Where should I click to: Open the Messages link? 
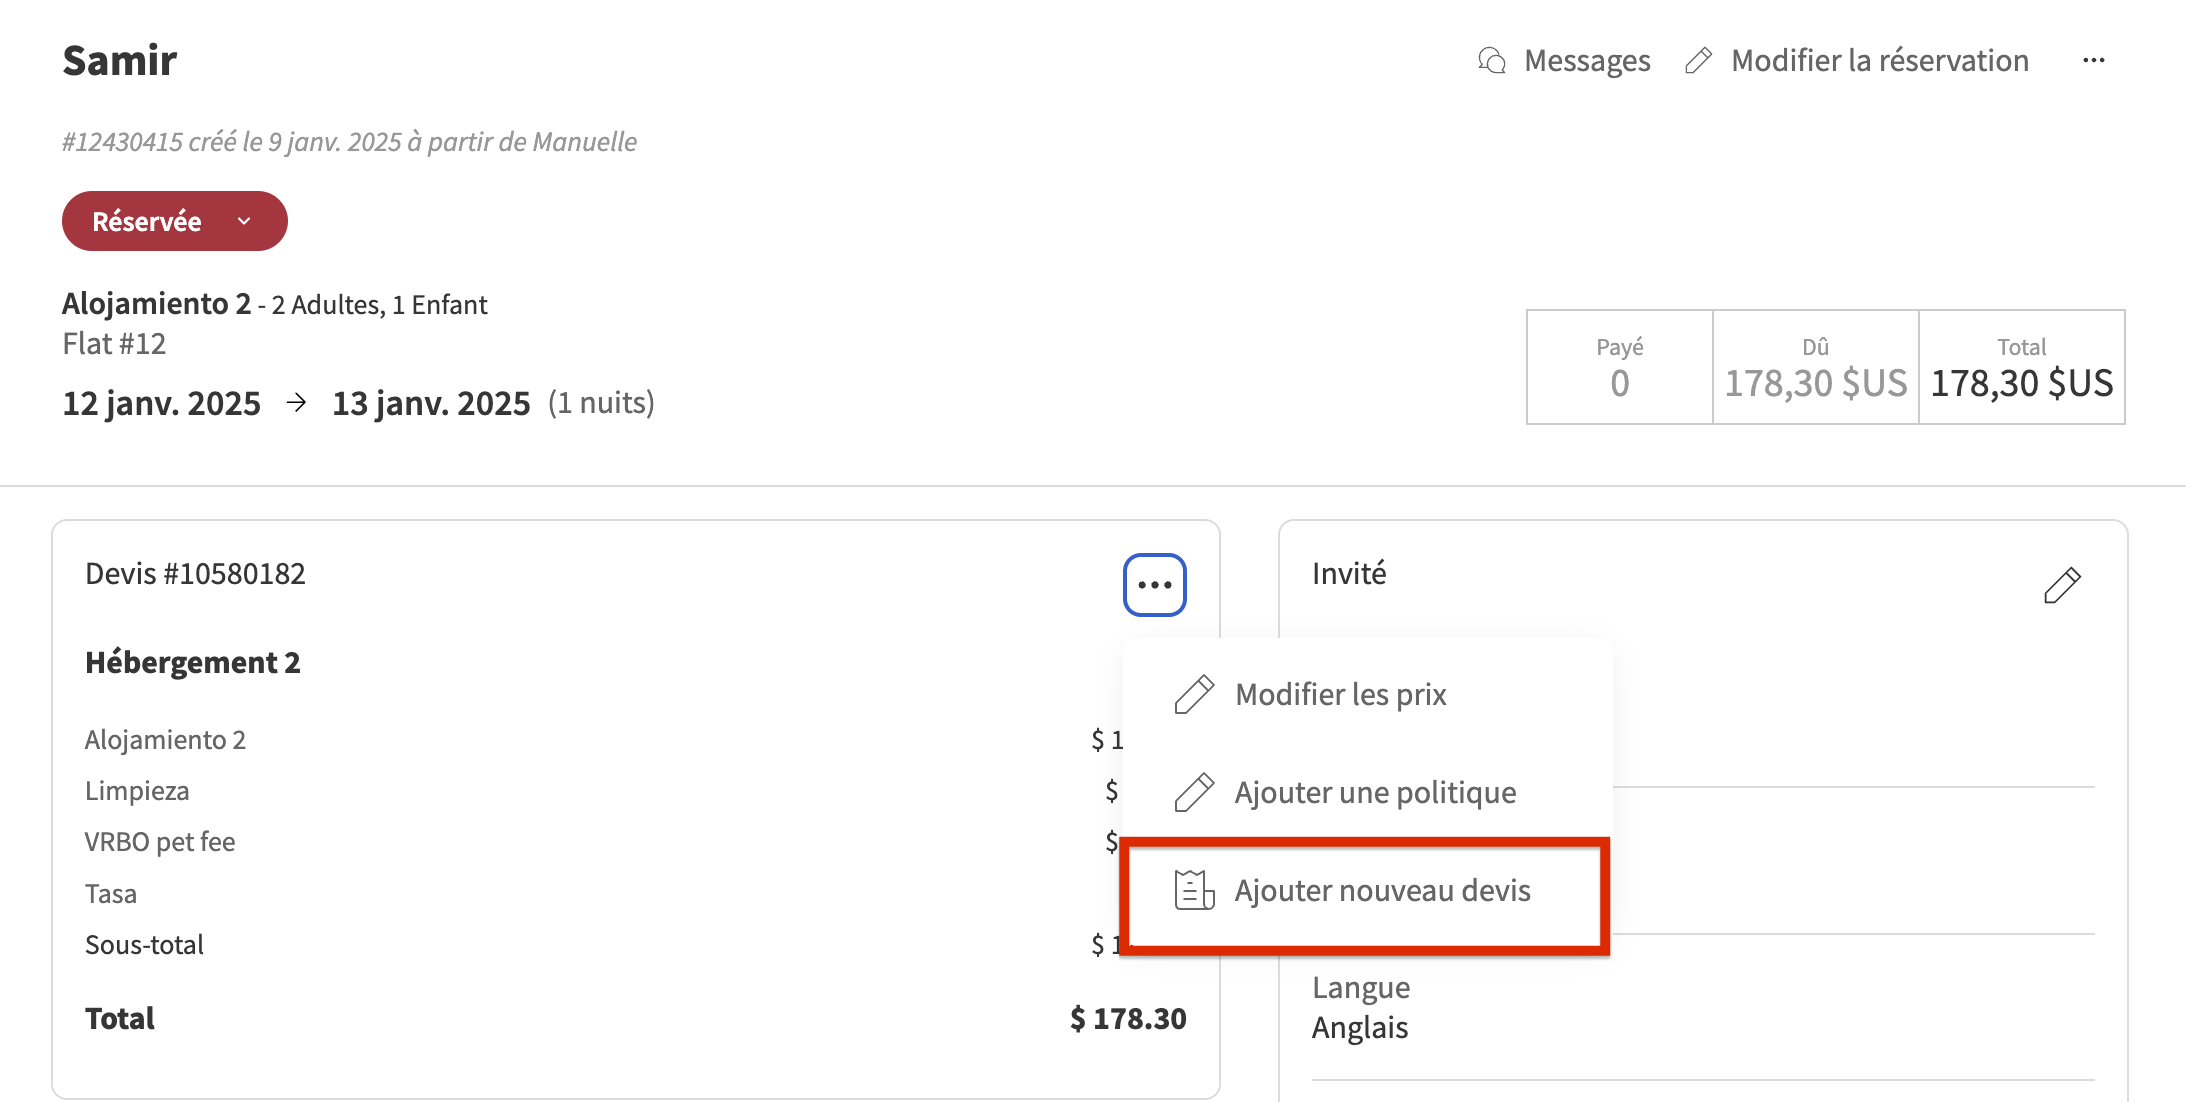(x=1587, y=61)
